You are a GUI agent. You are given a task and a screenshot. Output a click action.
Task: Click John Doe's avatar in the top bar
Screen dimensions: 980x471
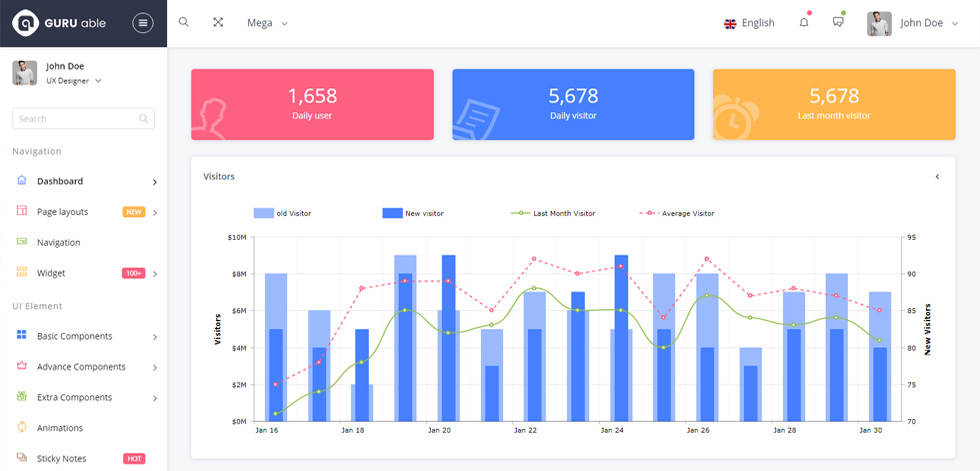tap(879, 23)
